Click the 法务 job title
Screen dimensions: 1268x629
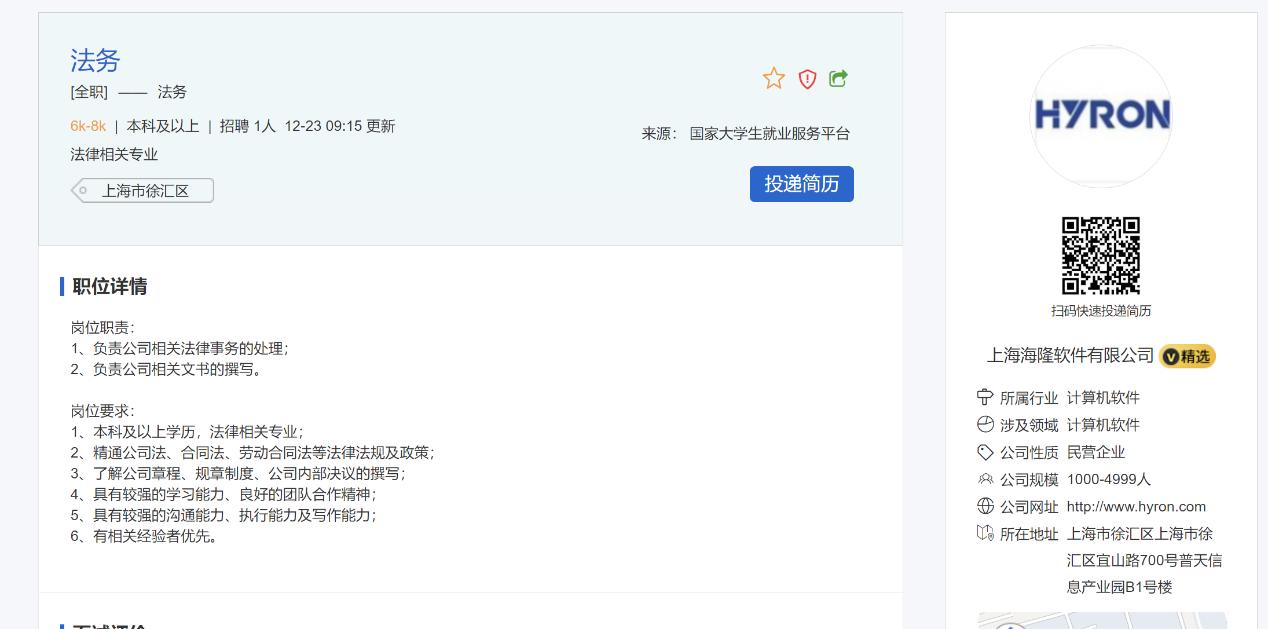95,60
